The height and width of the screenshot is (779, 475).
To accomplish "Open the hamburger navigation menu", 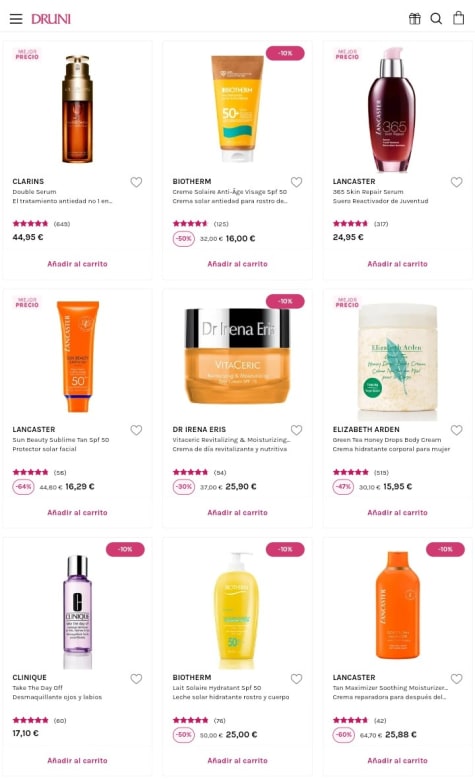I will point(16,19).
